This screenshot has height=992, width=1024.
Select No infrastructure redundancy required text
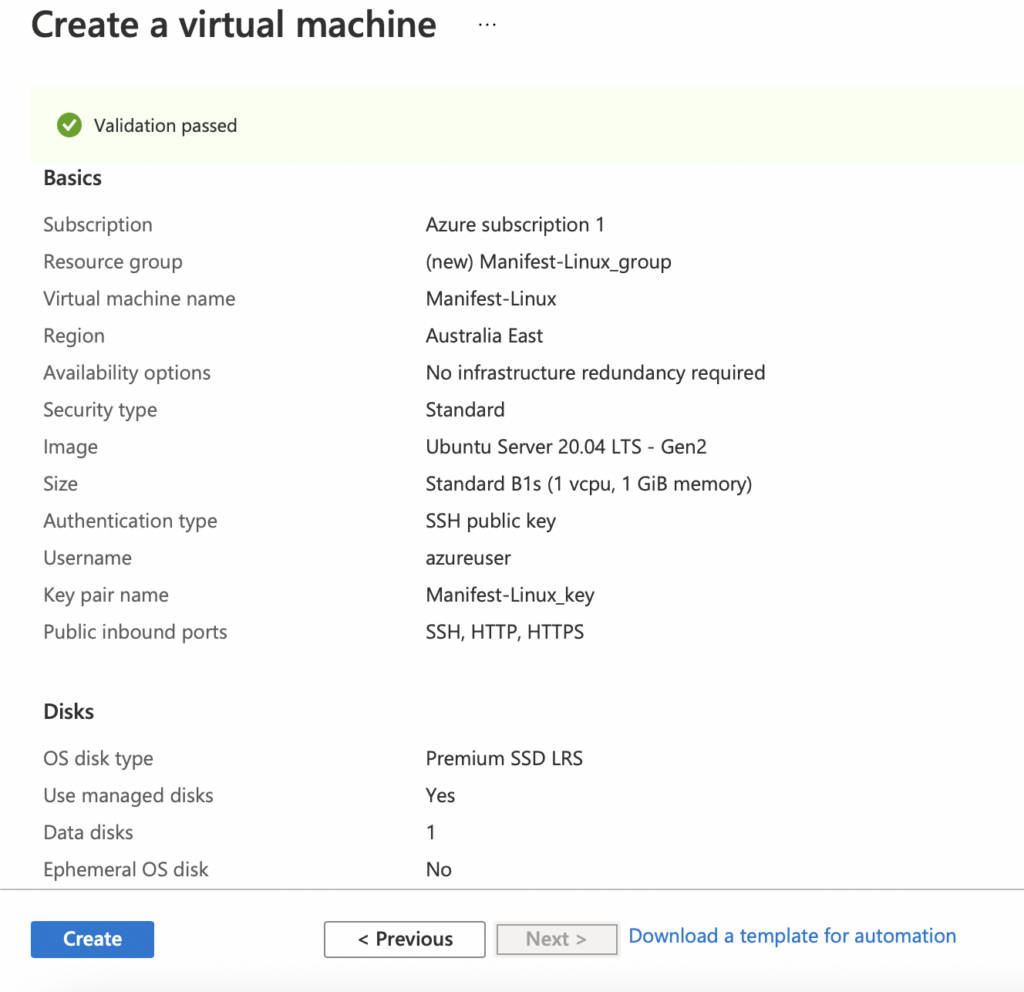(x=596, y=373)
